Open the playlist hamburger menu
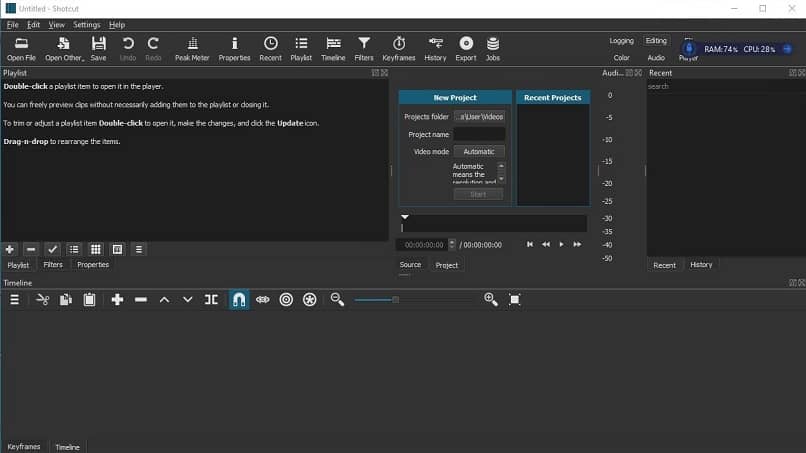806x453 pixels. pos(139,249)
